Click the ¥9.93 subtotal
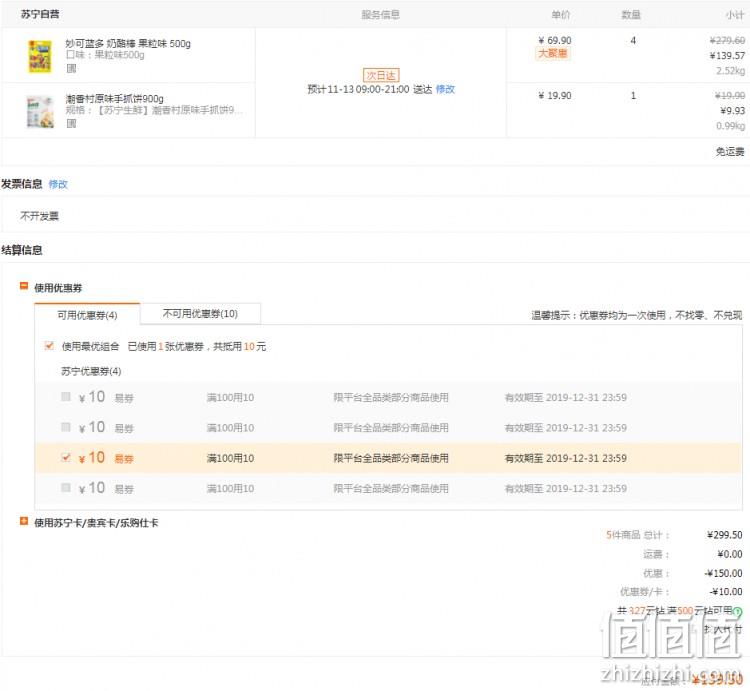The image size is (750, 691). point(732,110)
